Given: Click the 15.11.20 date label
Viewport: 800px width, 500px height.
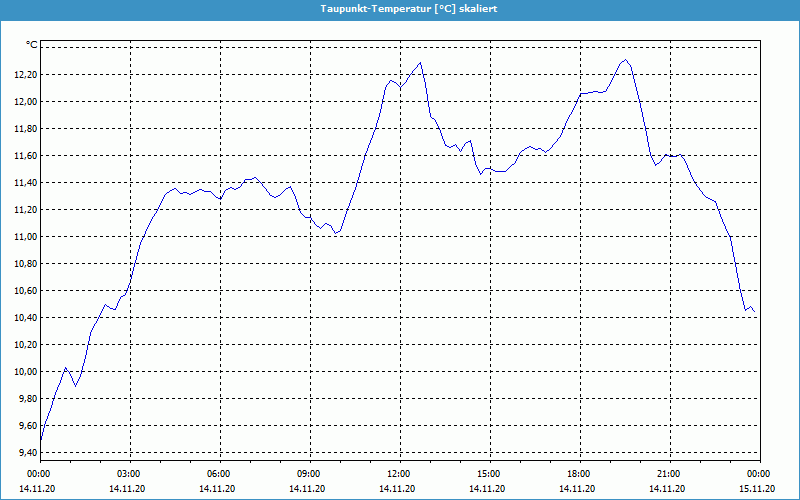Looking at the screenshot, I should [757, 488].
